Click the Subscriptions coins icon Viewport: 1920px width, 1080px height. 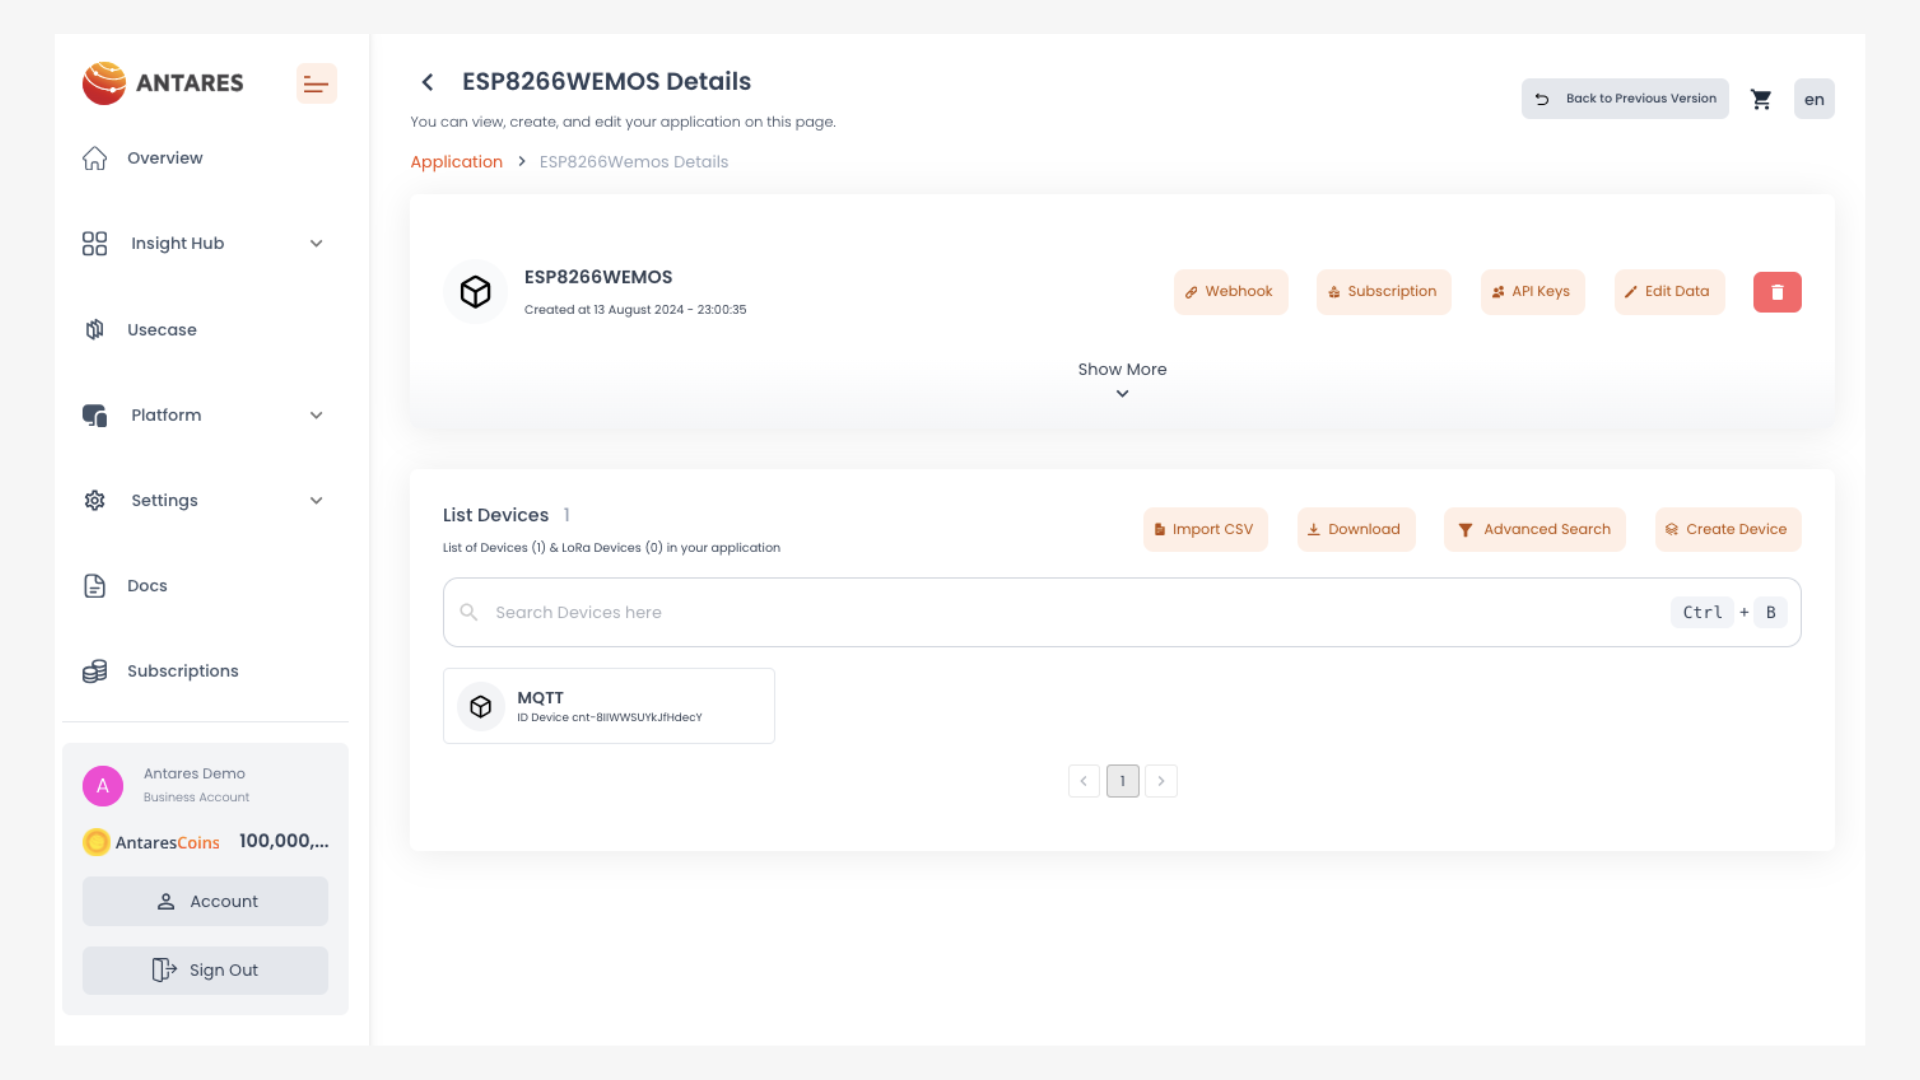pyautogui.click(x=95, y=671)
